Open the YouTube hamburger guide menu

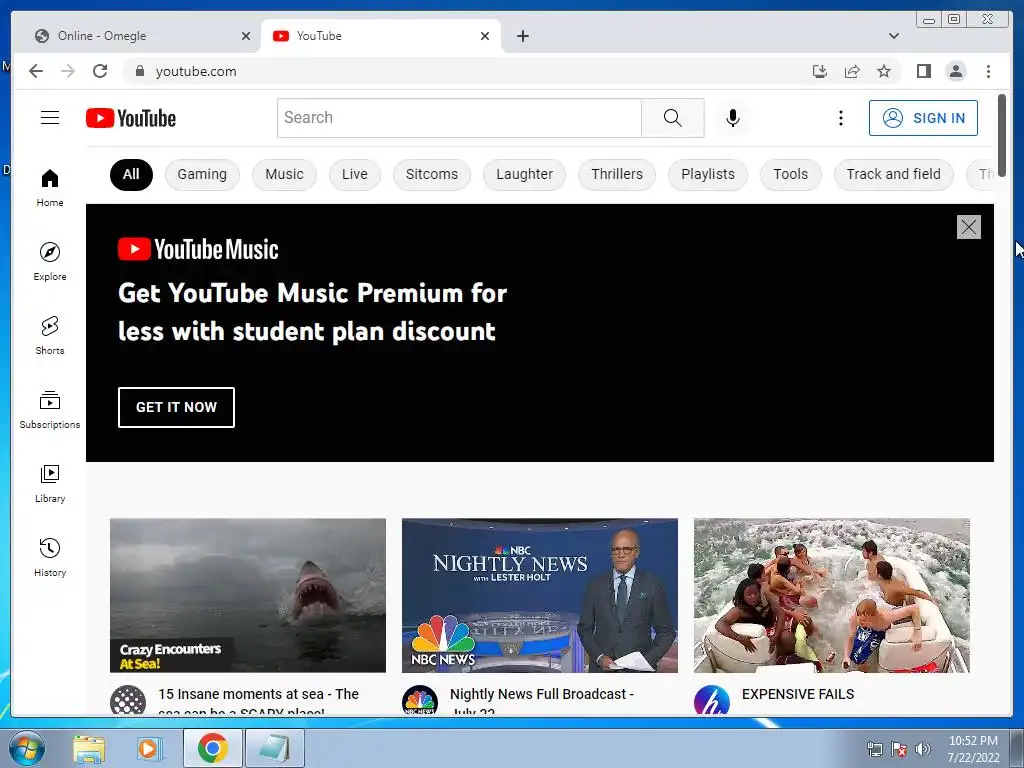(50, 118)
